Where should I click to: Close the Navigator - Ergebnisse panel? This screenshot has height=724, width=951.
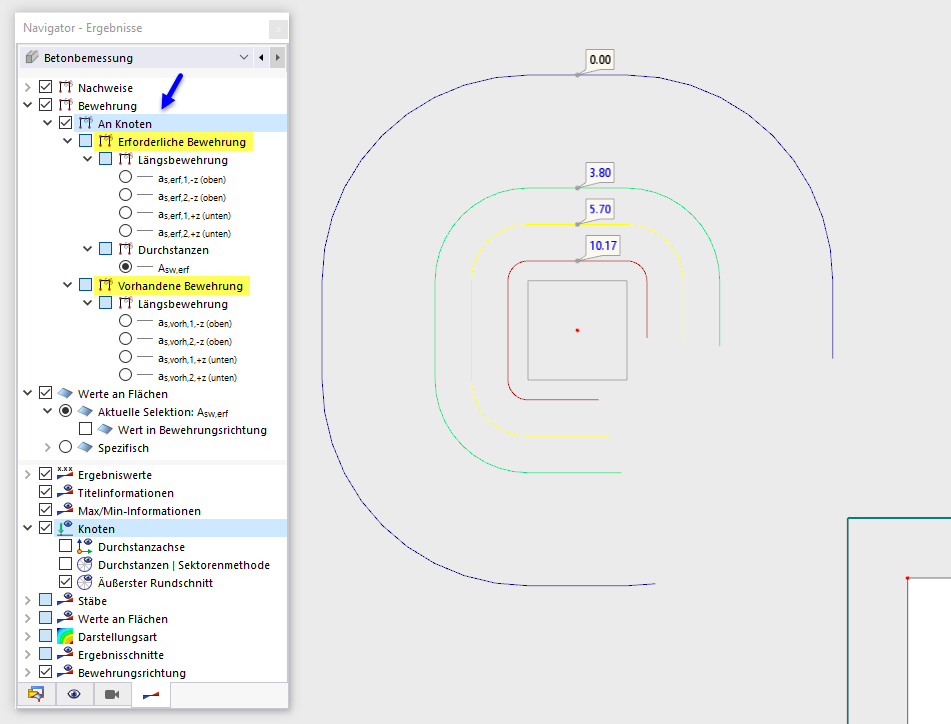(x=278, y=28)
